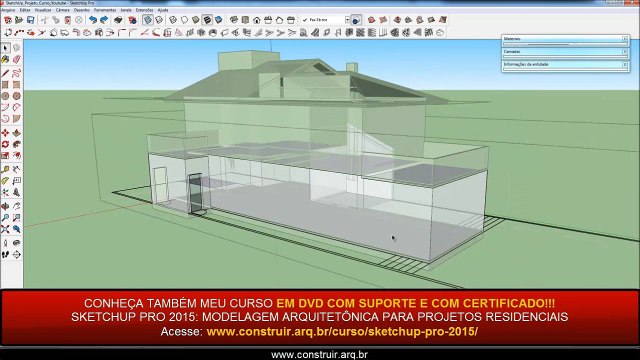Open the Visualizar menu
This screenshot has width=640, height=360.
[x=43, y=10]
